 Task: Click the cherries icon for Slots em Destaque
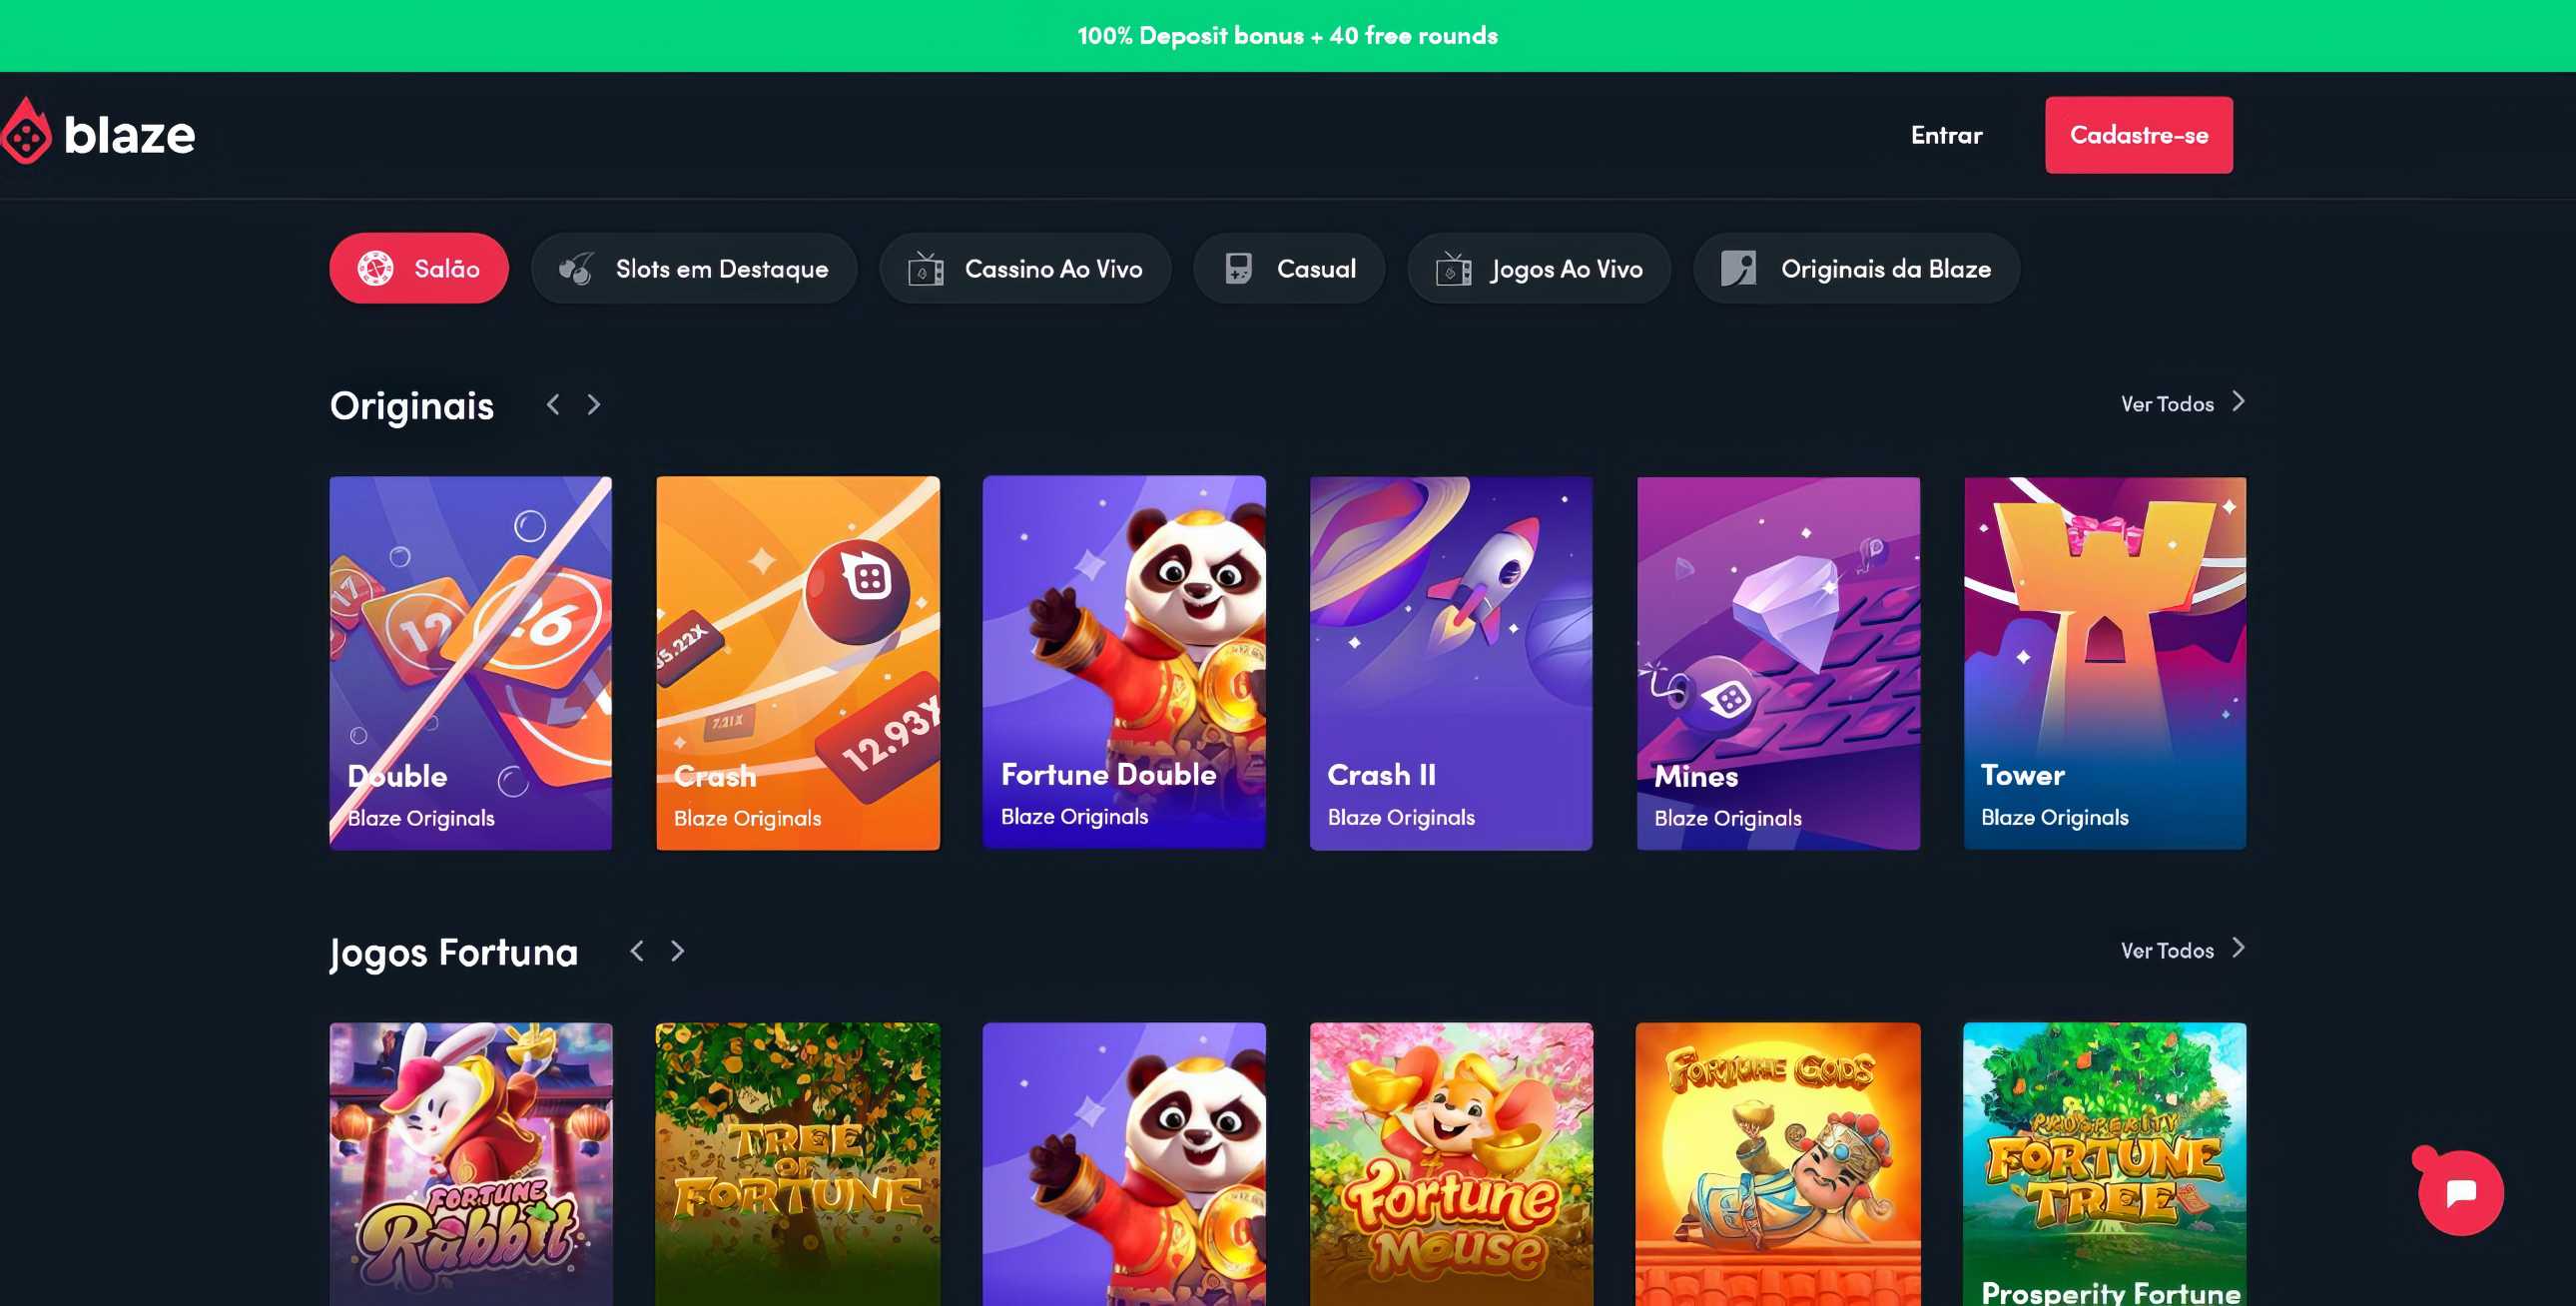point(577,268)
